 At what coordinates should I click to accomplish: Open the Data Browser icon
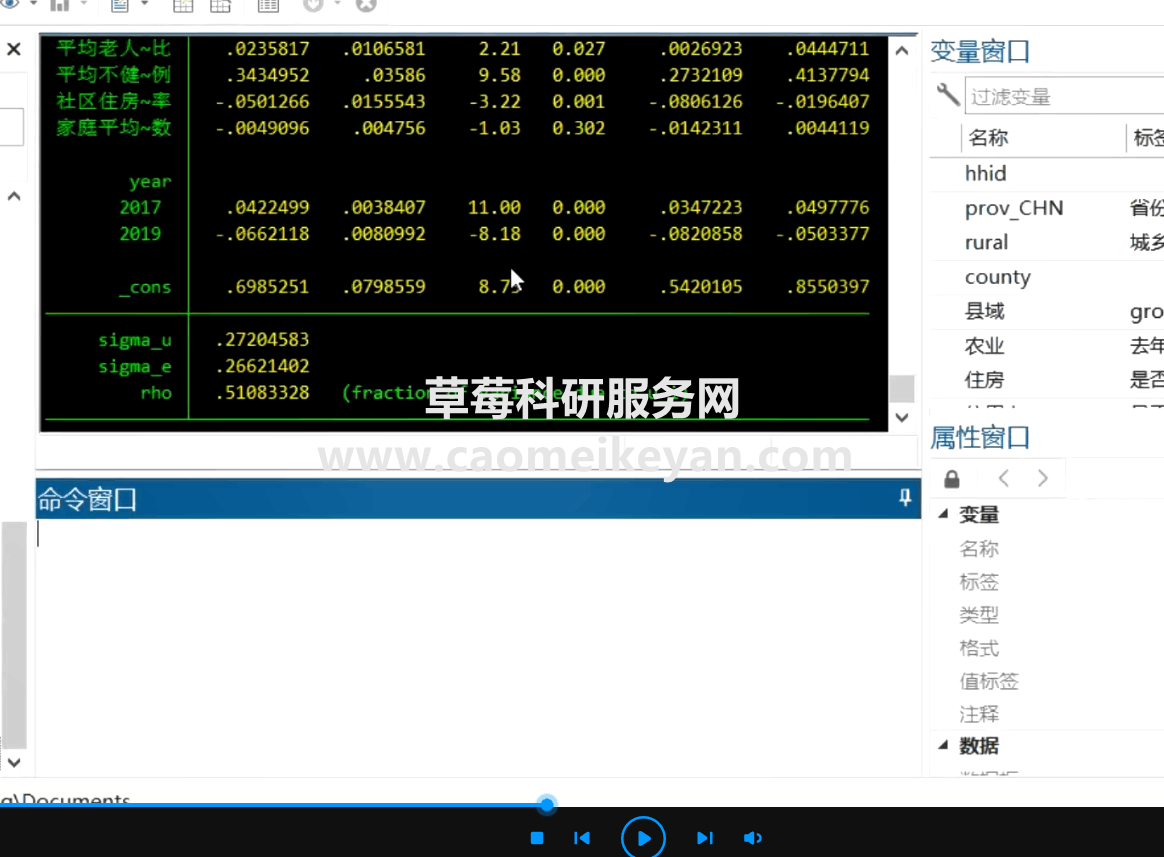[x=220, y=5]
